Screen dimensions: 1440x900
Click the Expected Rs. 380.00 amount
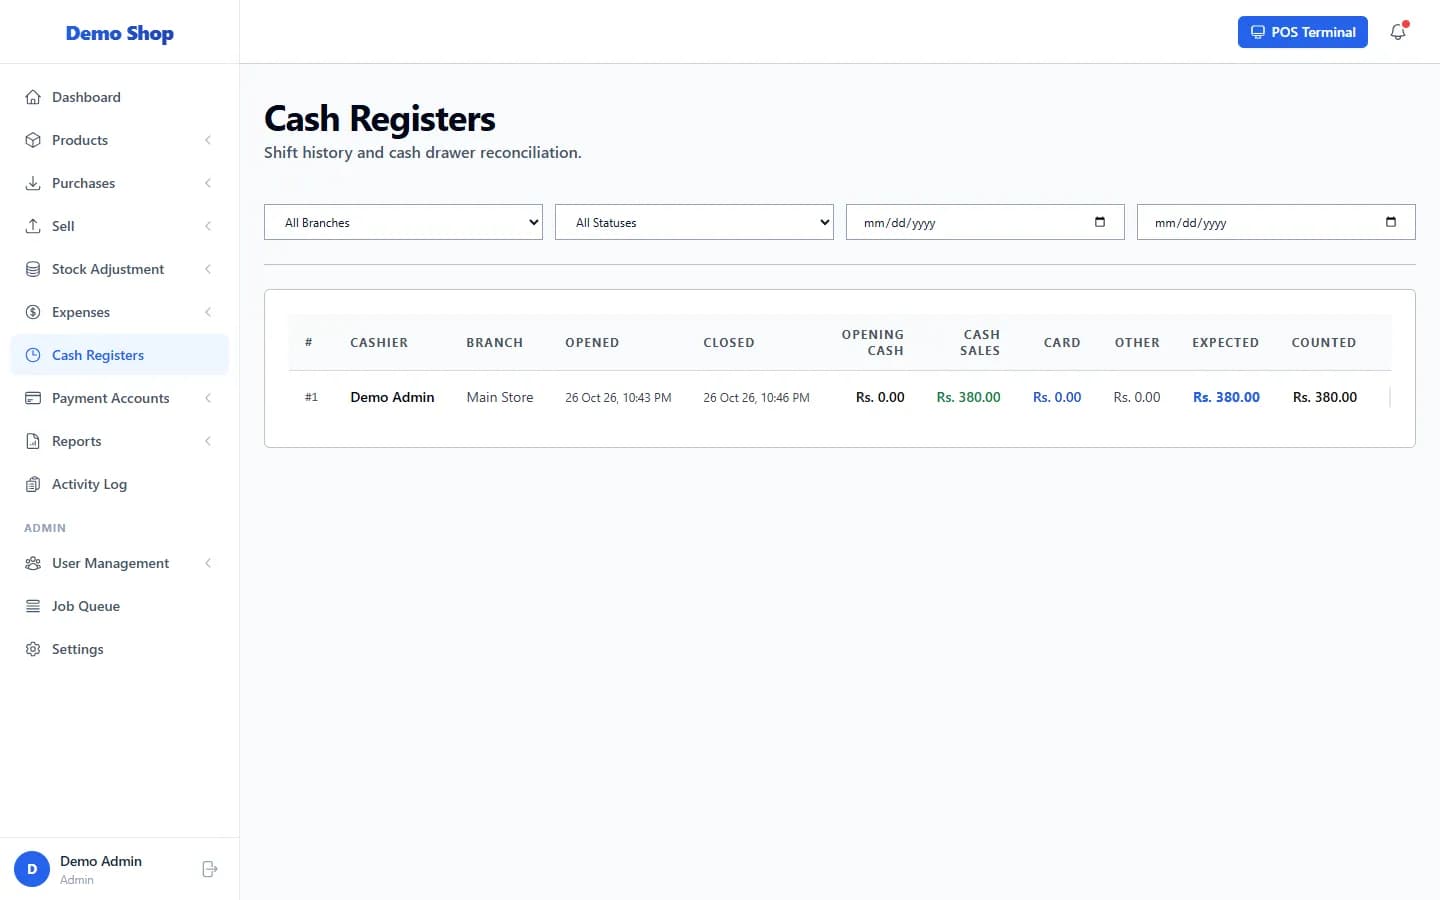[1226, 397]
